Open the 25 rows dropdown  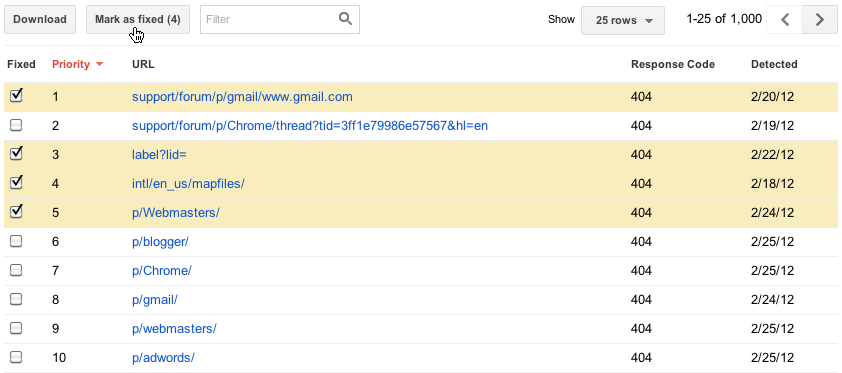pyautogui.click(x=623, y=20)
